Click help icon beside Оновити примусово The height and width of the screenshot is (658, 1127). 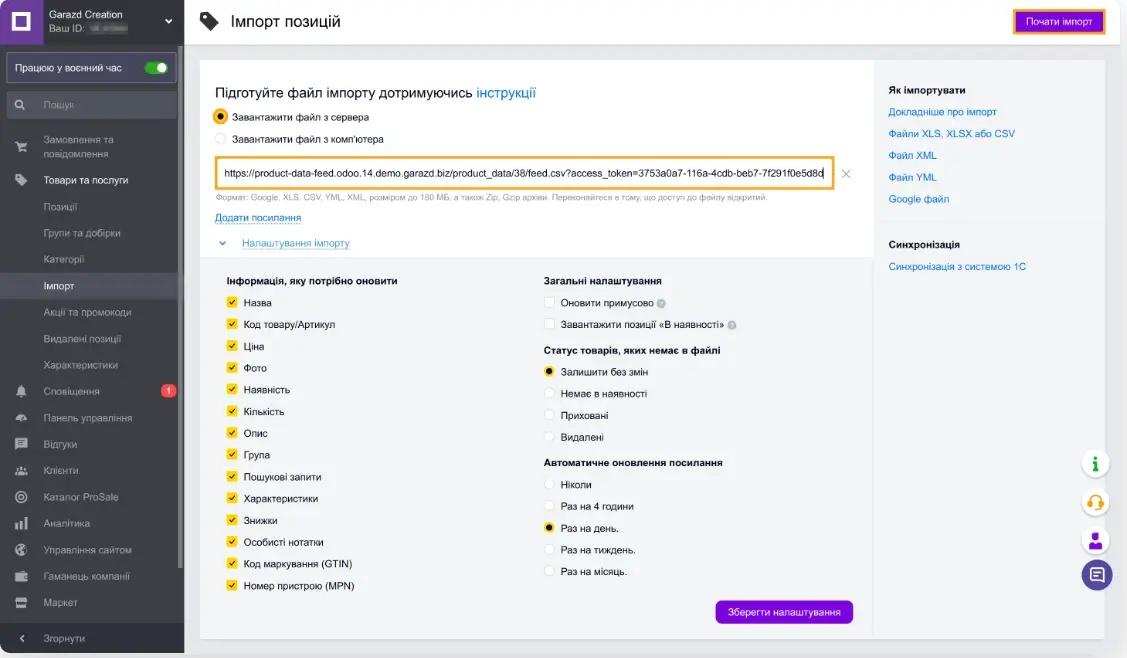[x=661, y=303]
